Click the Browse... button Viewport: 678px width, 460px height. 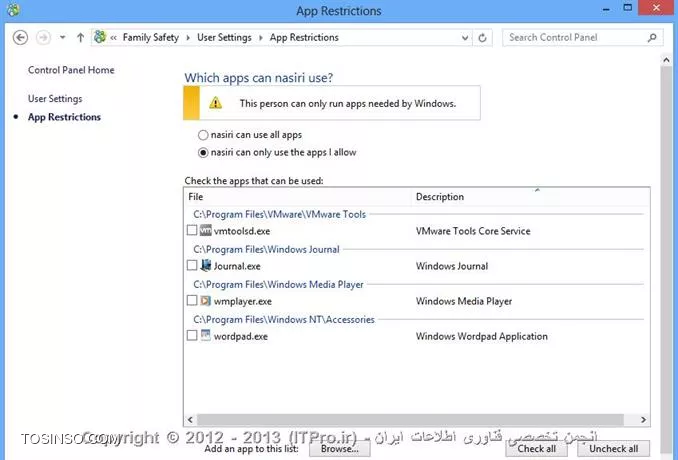(x=339, y=449)
